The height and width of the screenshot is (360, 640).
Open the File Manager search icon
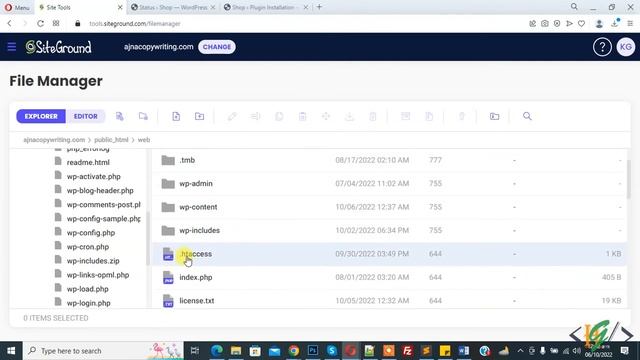click(x=527, y=116)
